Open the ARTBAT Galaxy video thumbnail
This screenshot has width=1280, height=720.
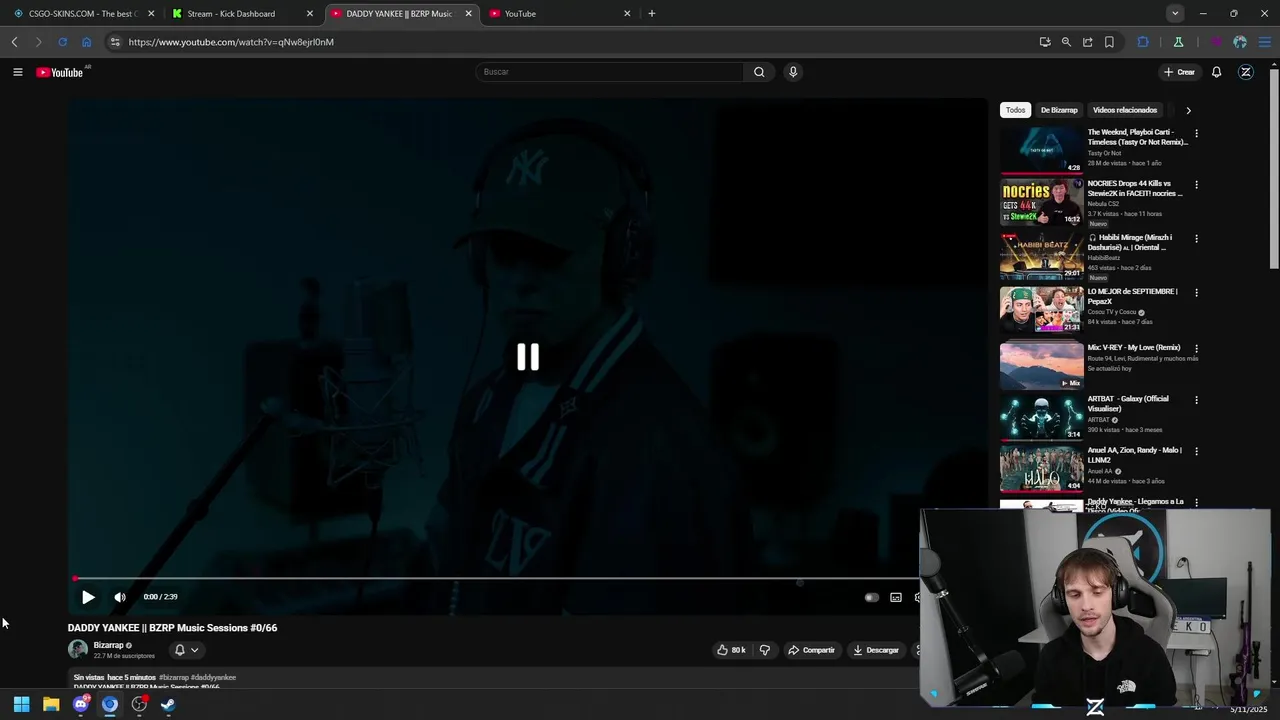[x=1042, y=417]
